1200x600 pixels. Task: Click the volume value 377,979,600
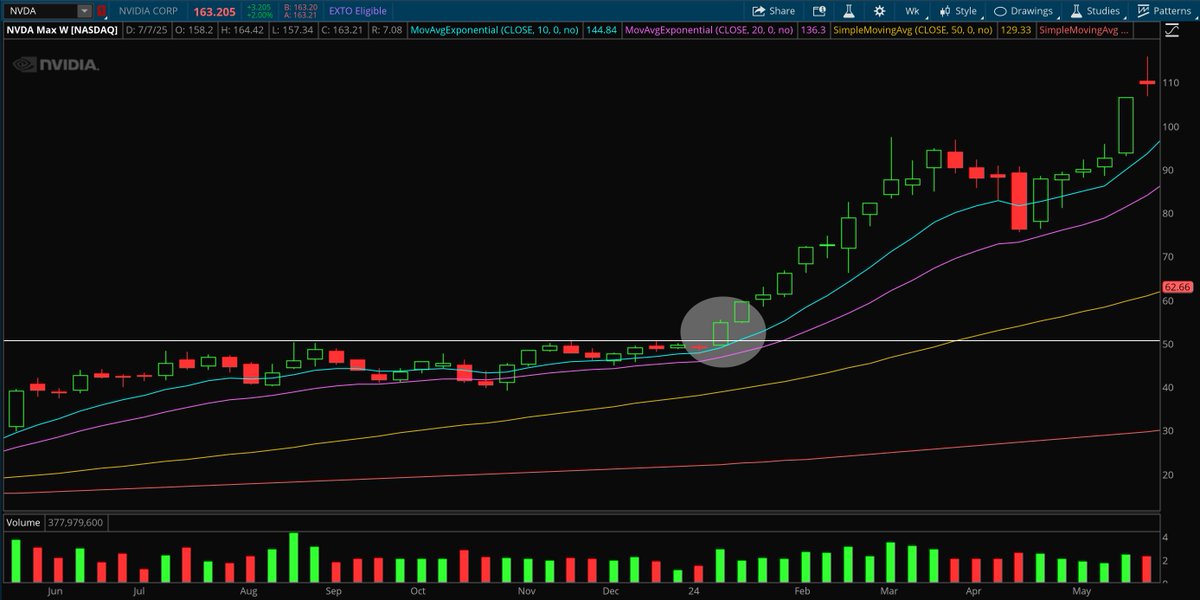click(x=76, y=522)
